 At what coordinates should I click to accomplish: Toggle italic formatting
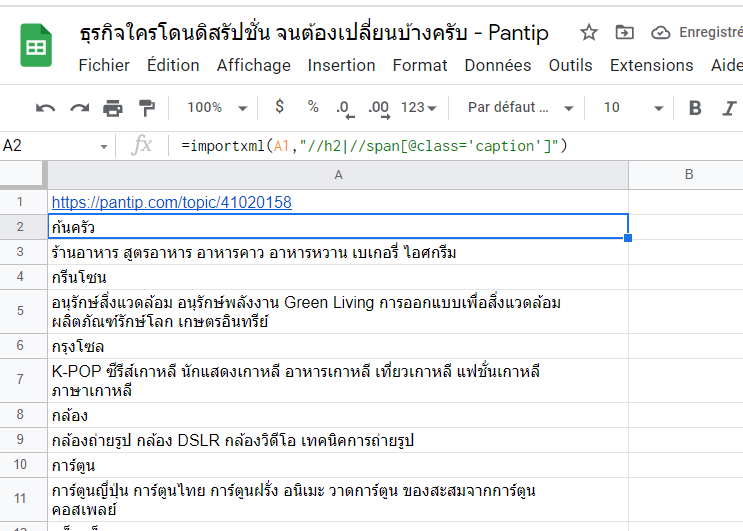tap(730, 108)
